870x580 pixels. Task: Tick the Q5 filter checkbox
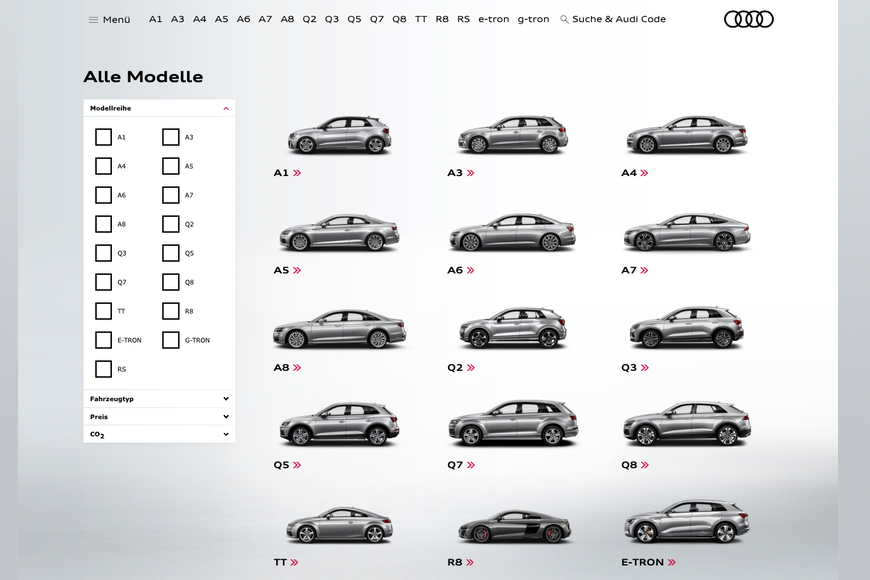point(170,253)
